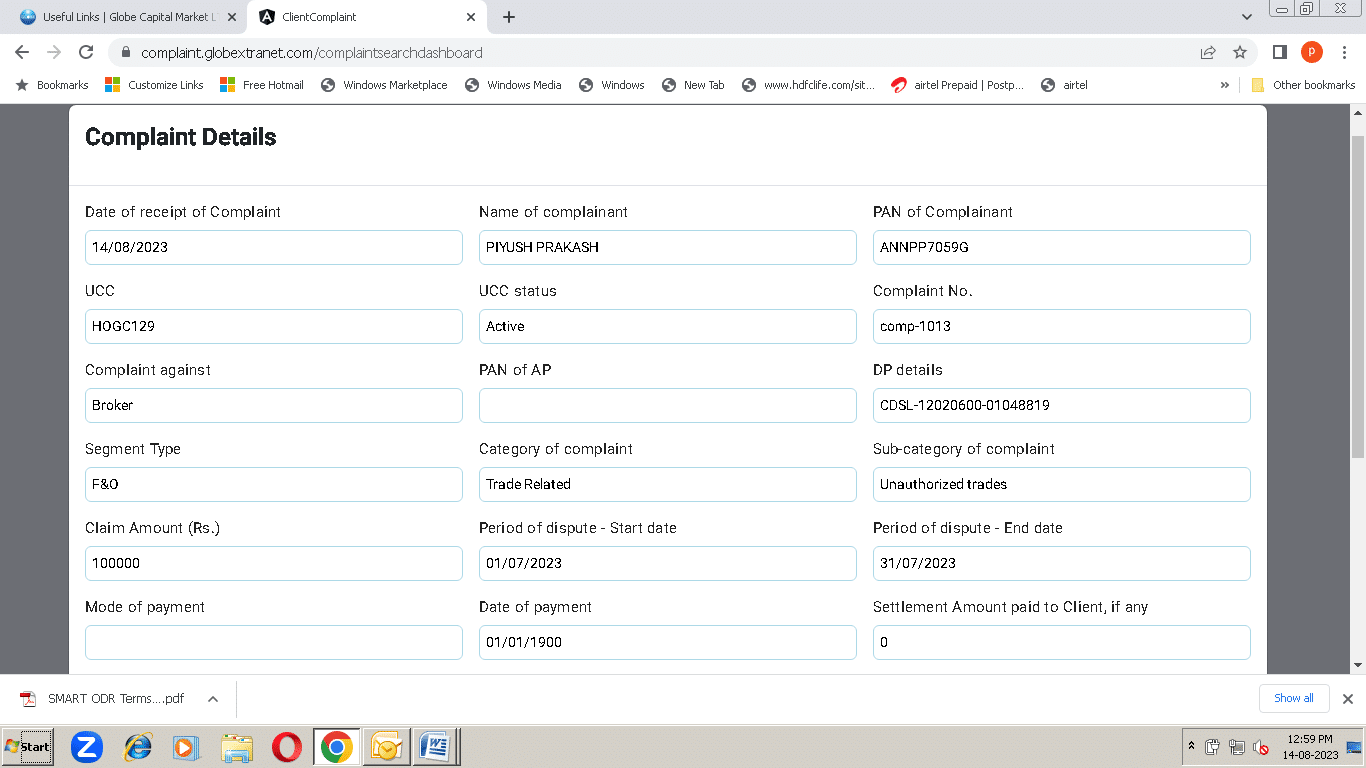1366x768 pixels.
Task: Open options for SMART ODR Terms download
Action: 213,699
